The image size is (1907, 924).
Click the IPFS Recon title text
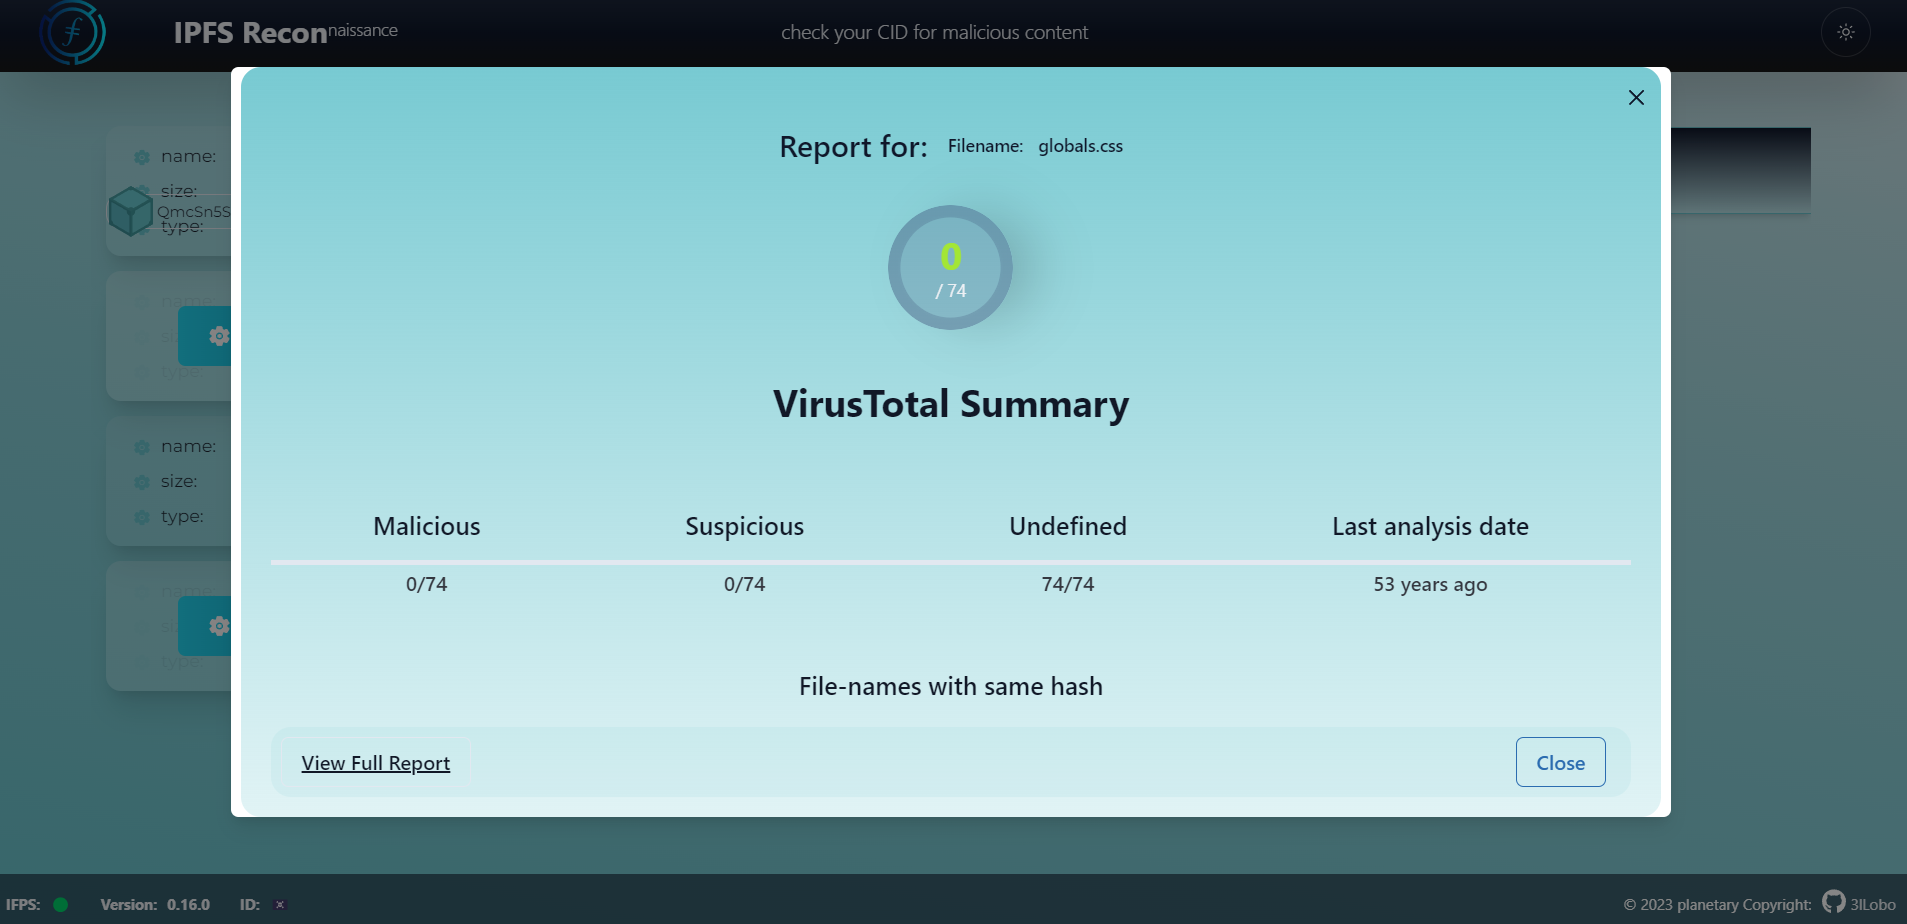(285, 32)
